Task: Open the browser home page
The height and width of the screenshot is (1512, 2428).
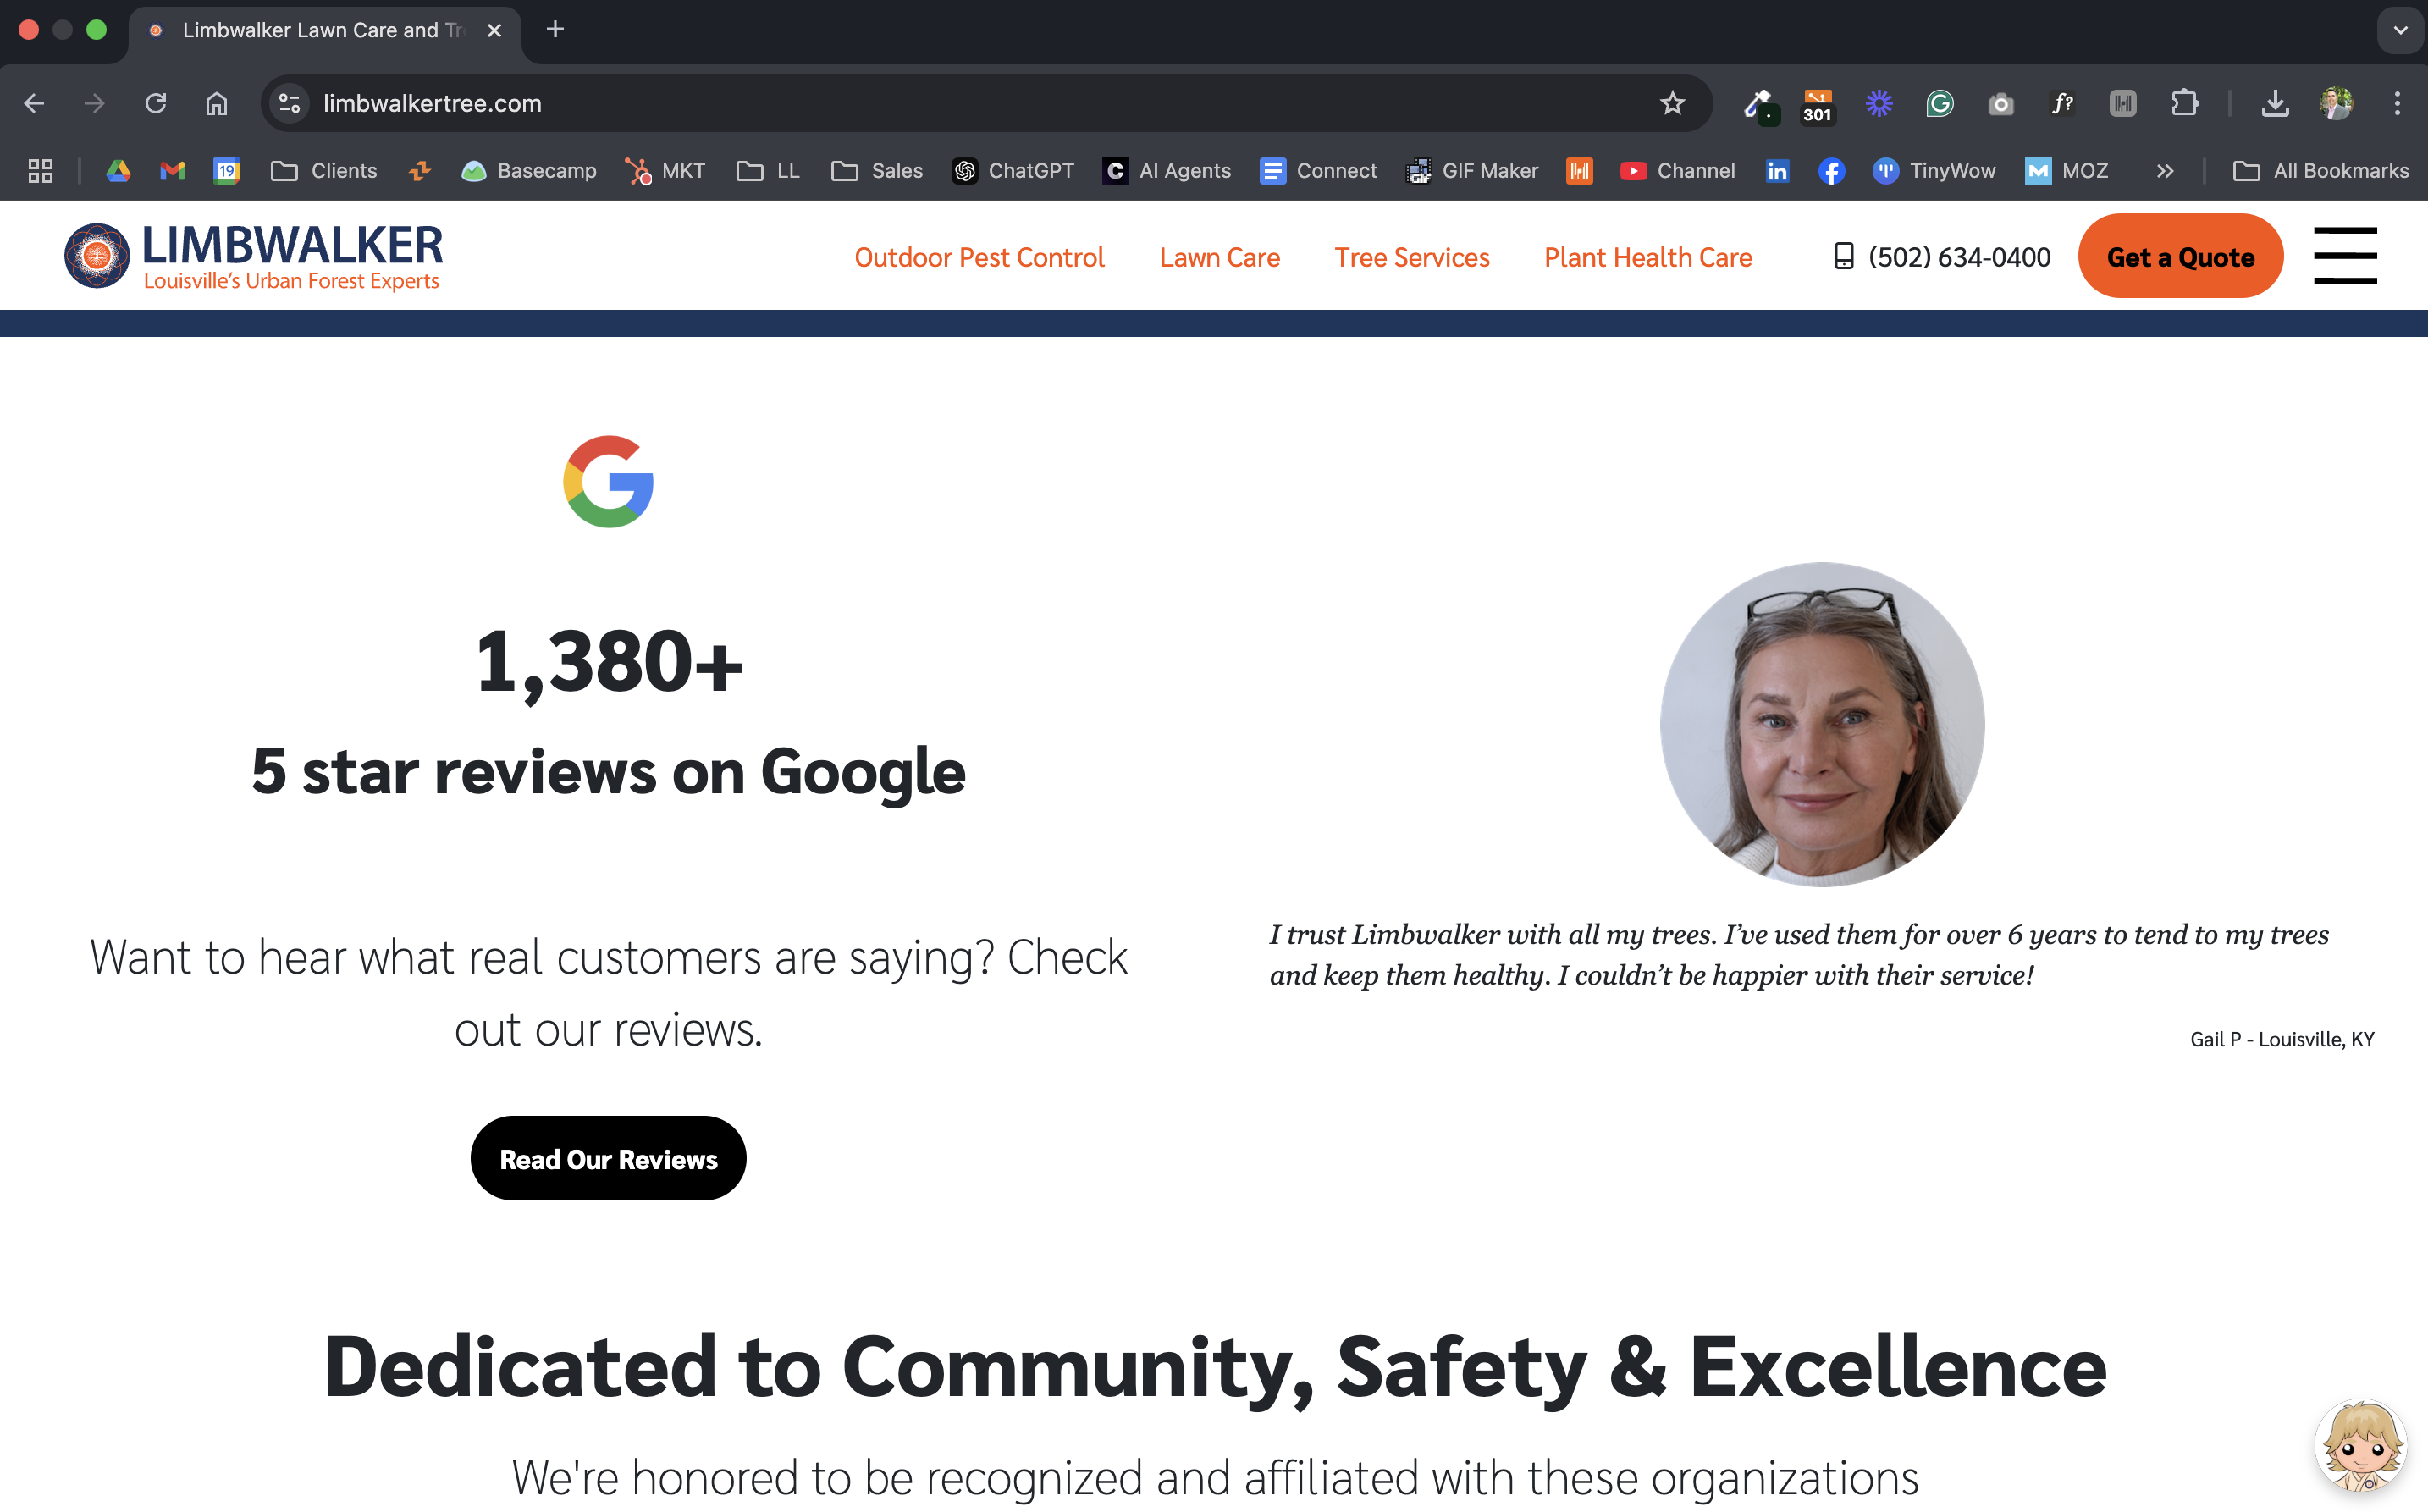Action: (x=216, y=103)
